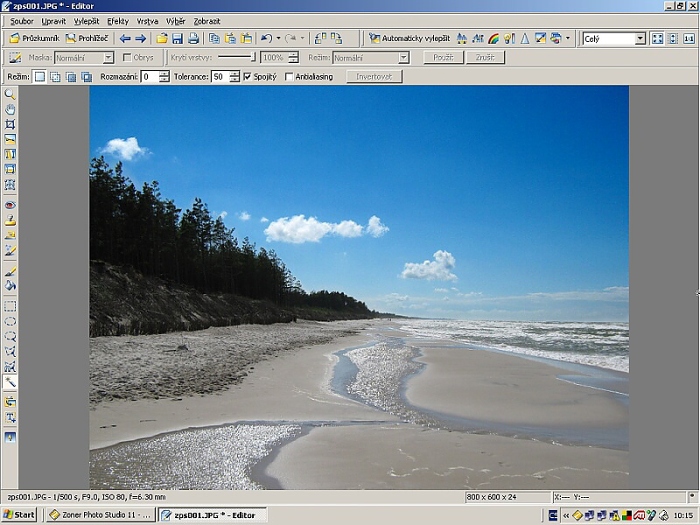Enable the Antialiasing checkbox
The height and width of the screenshot is (525, 700).
(x=290, y=77)
